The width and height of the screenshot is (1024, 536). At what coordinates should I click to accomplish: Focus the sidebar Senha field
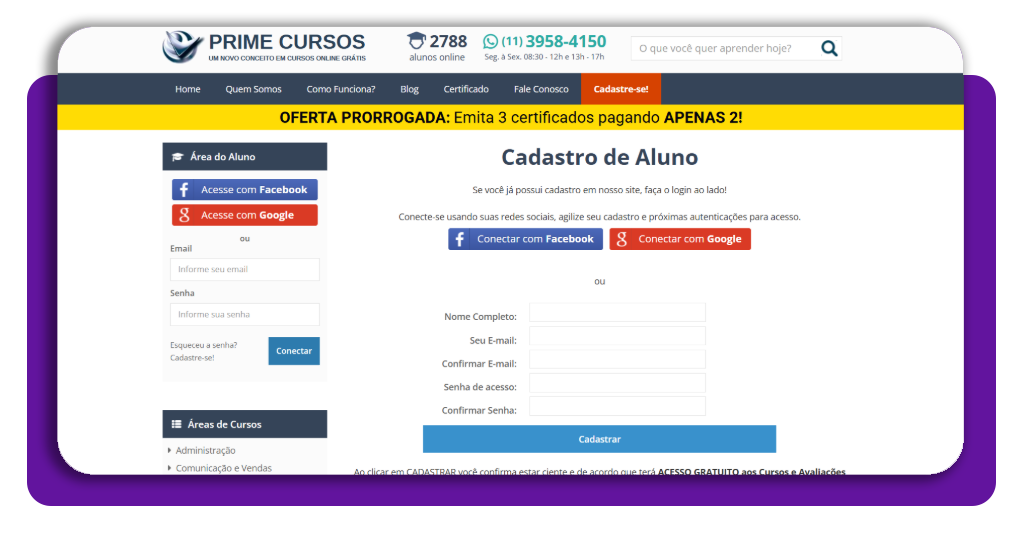tap(245, 315)
